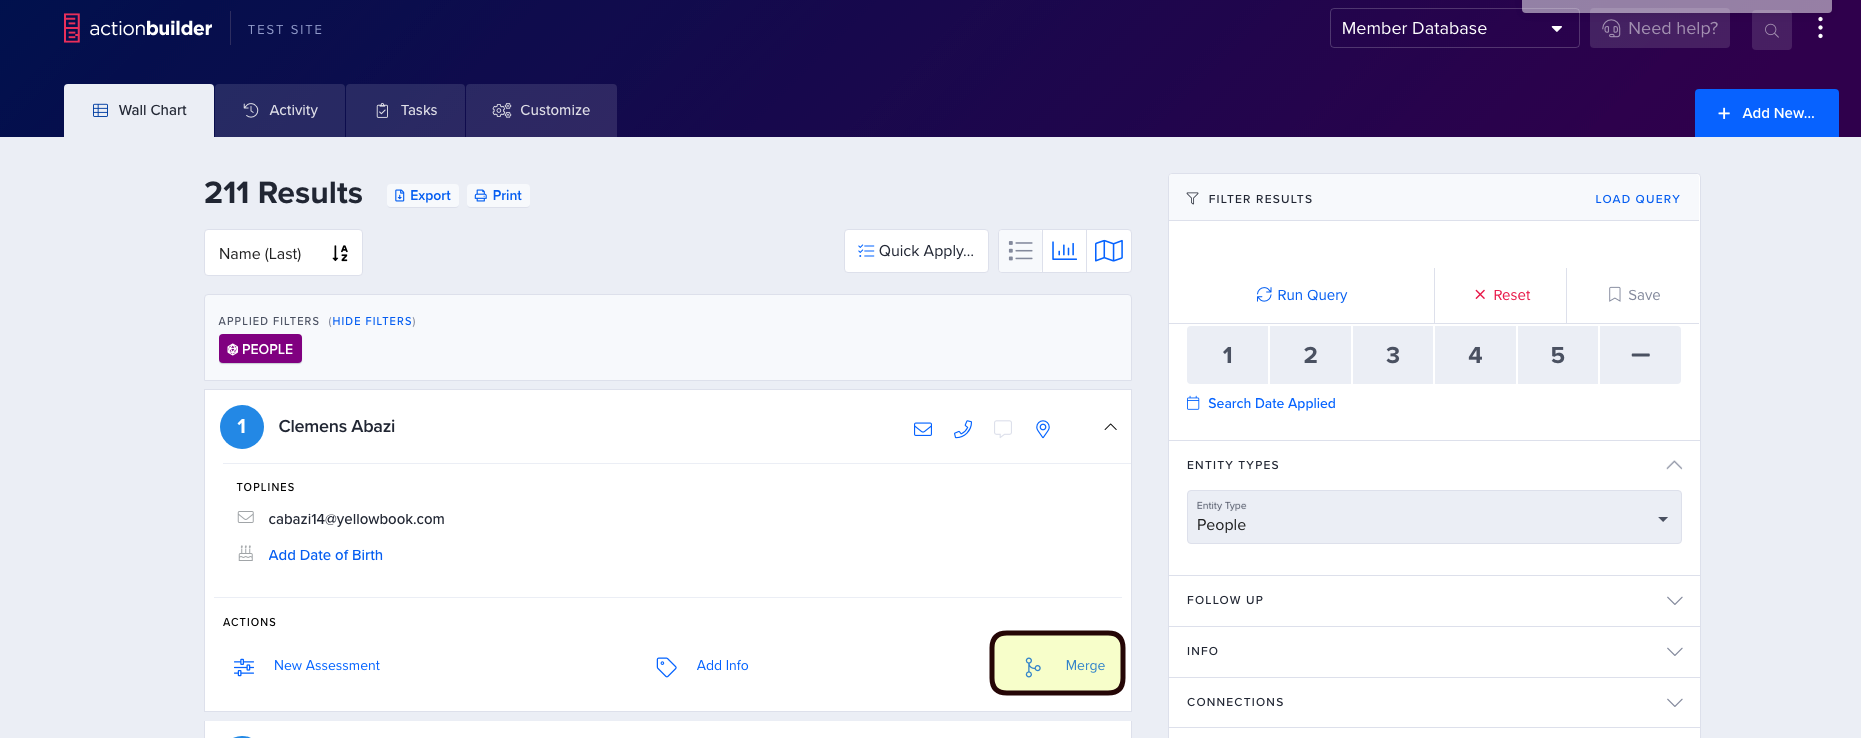Click the sliders icon beside New Assessment
This screenshot has height=738, width=1861.
pos(244,667)
